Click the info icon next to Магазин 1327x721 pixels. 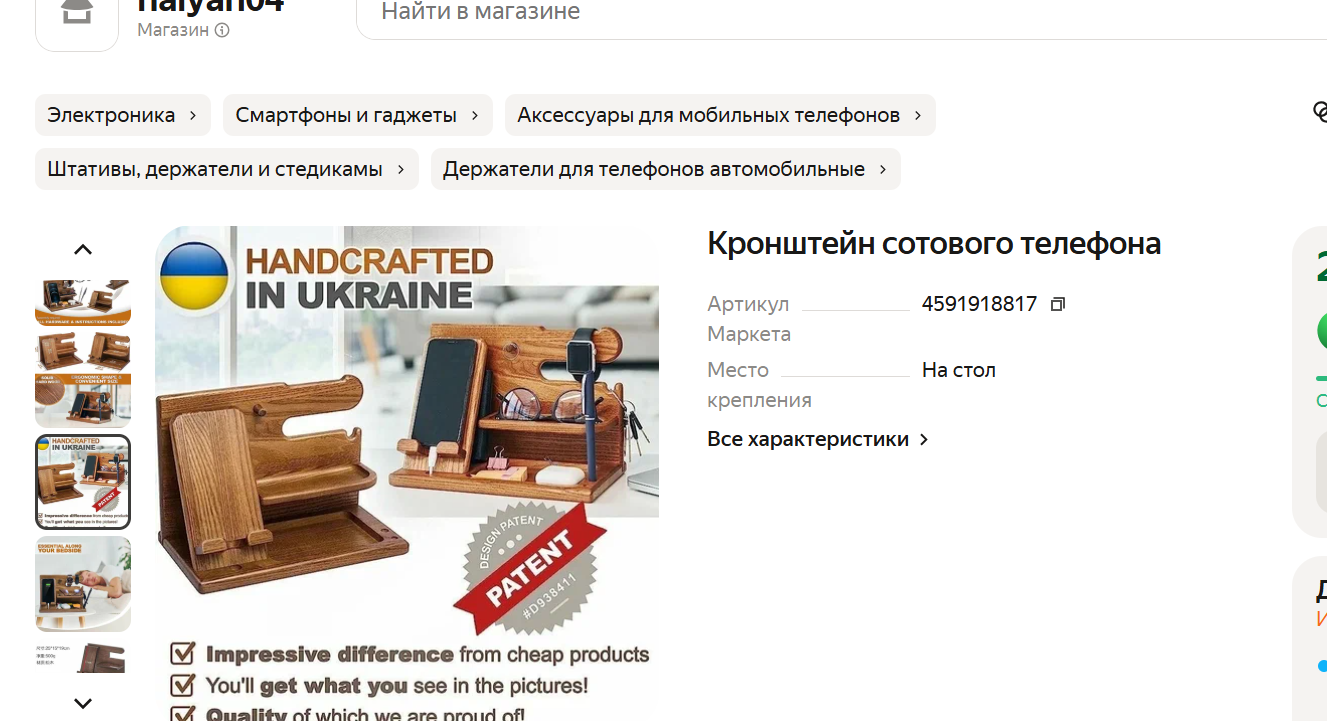(222, 30)
